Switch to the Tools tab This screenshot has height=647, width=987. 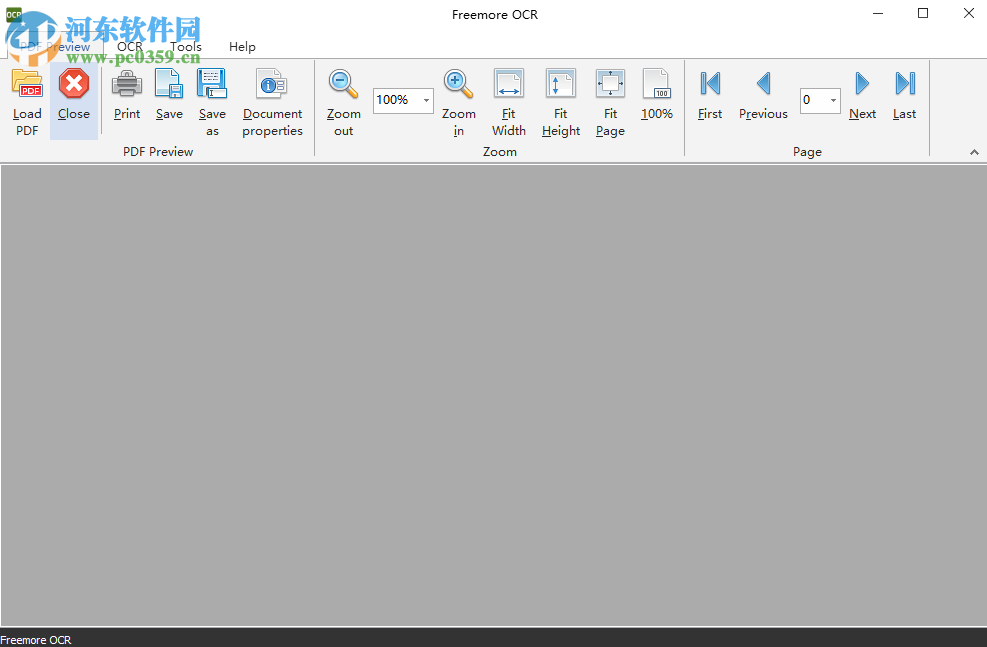[186, 47]
